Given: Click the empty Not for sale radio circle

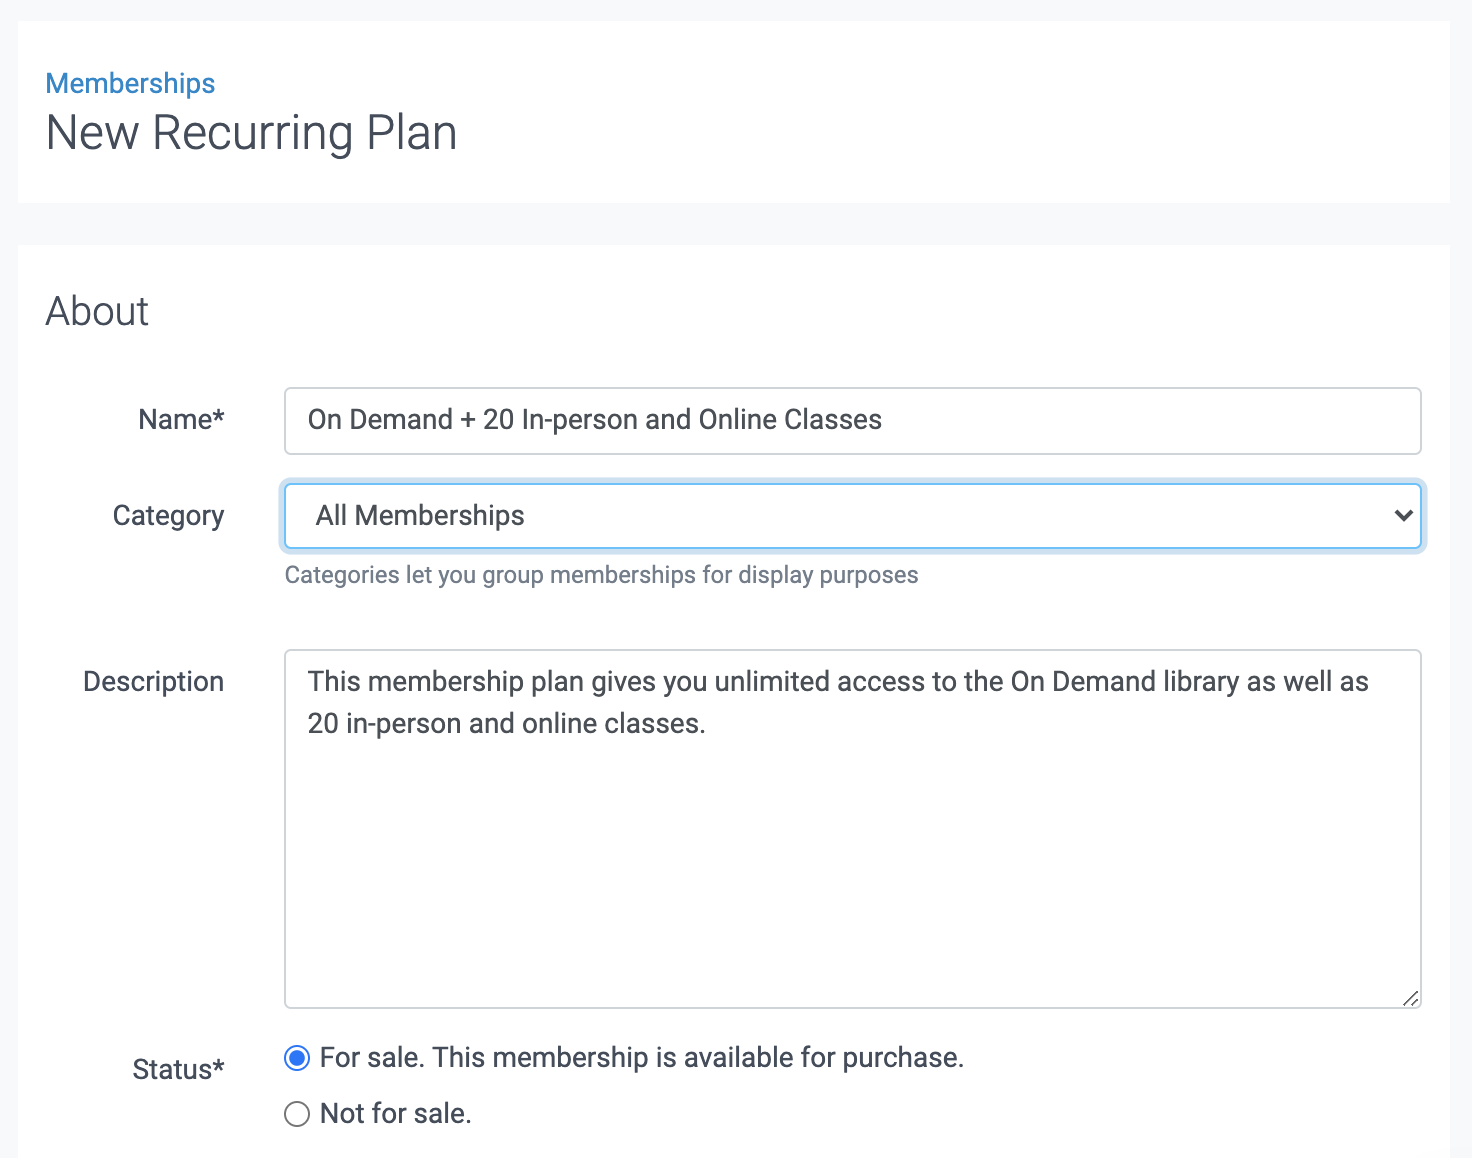Looking at the screenshot, I should click(296, 1113).
